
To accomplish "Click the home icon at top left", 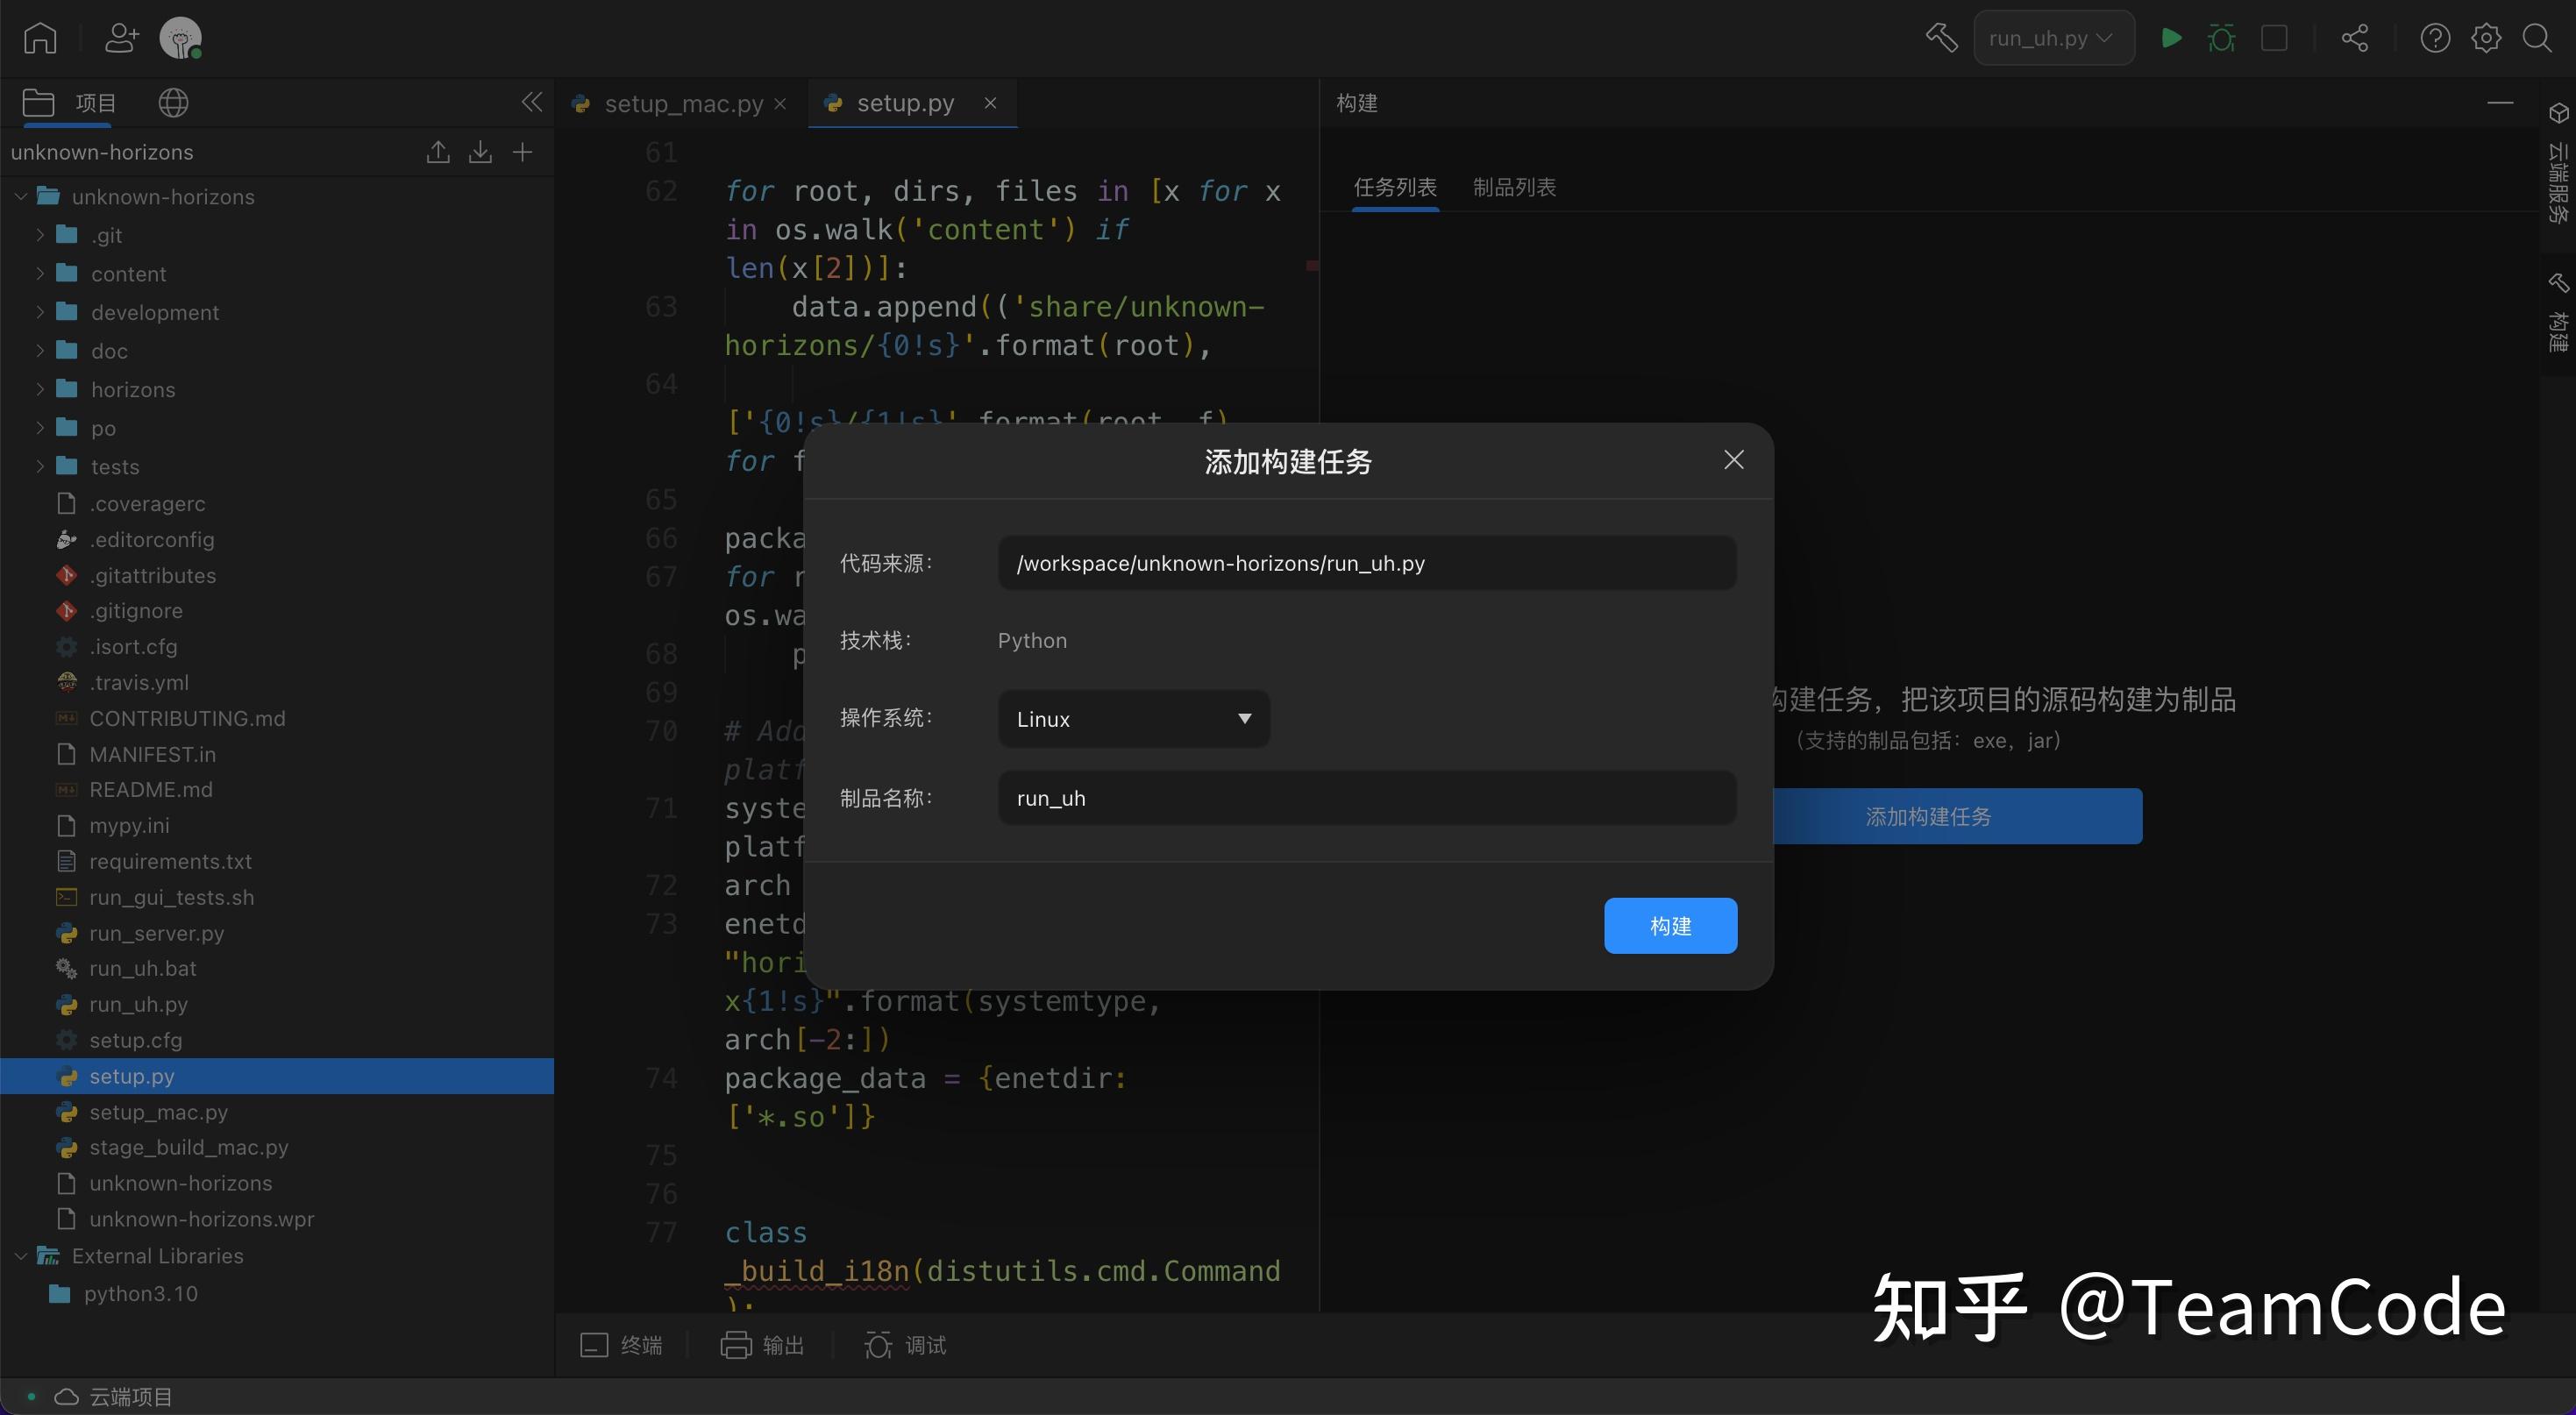I will (40, 38).
